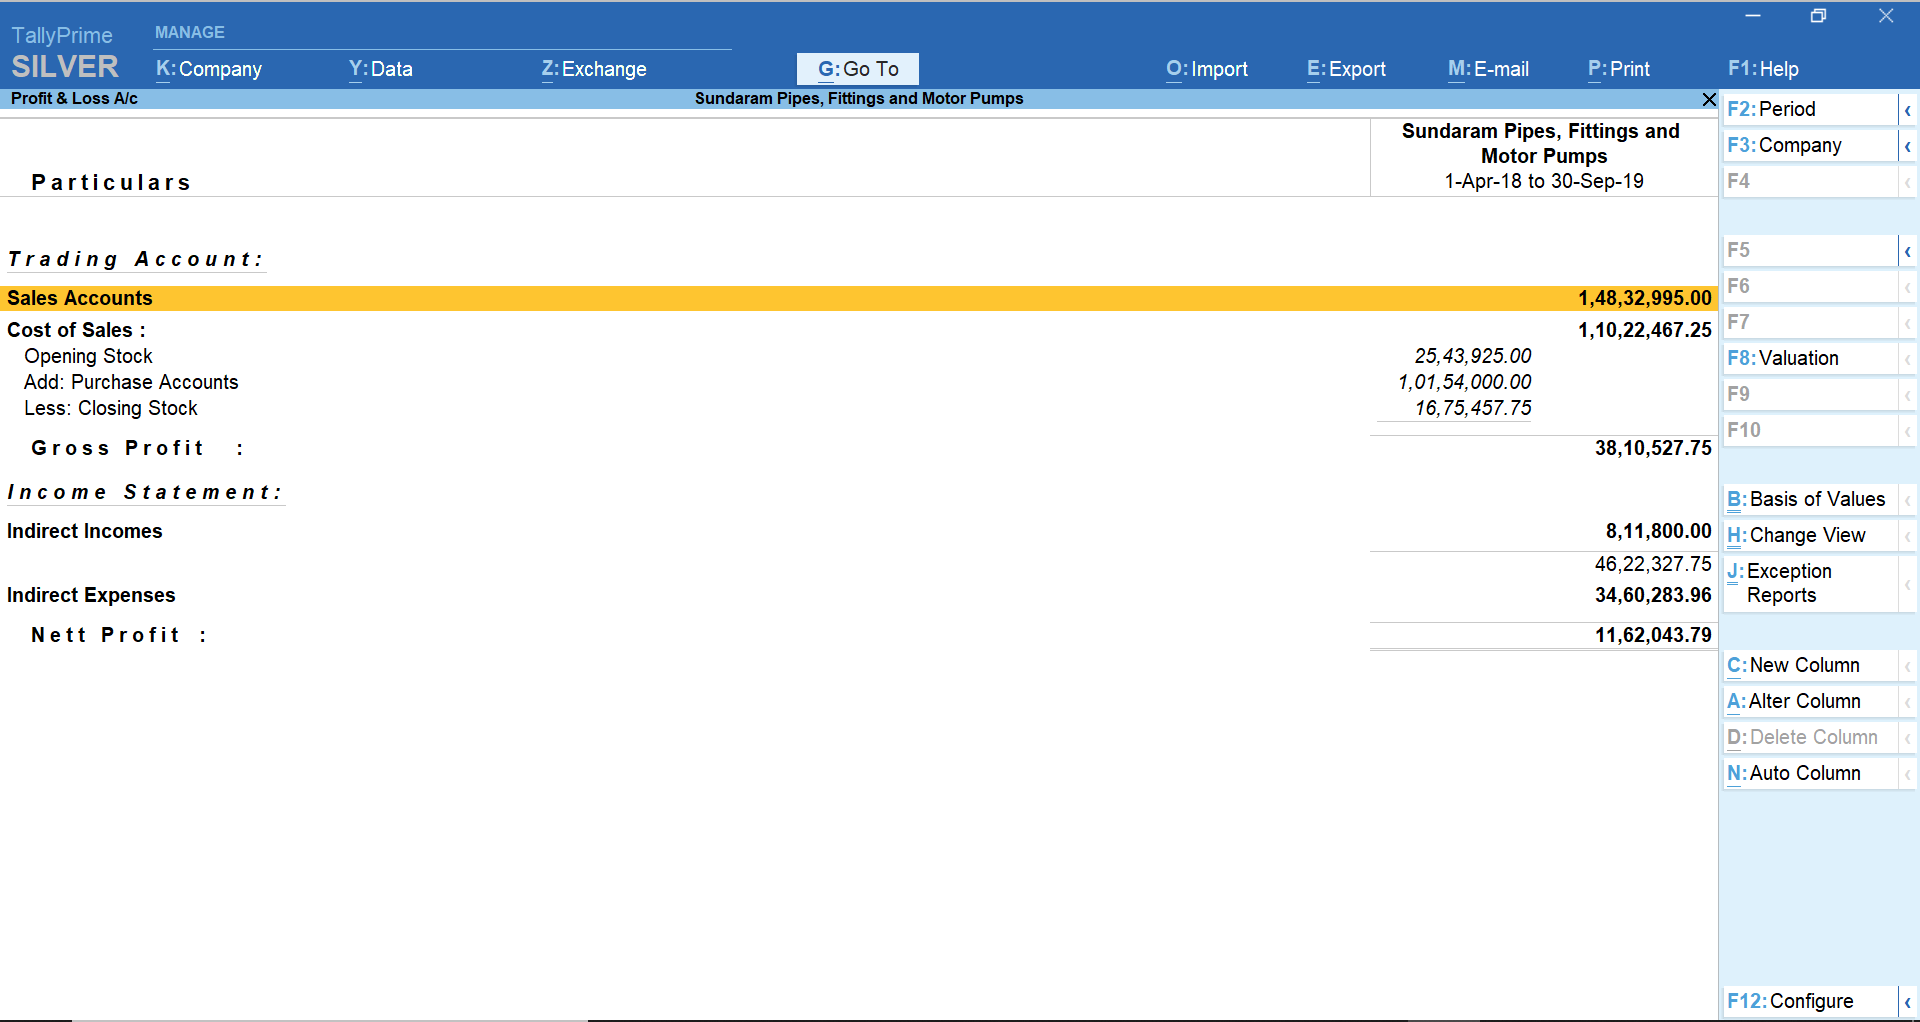Select the Sales Accounts row
This screenshot has width=1920, height=1022.
pyautogui.click(x=858, y=298)
